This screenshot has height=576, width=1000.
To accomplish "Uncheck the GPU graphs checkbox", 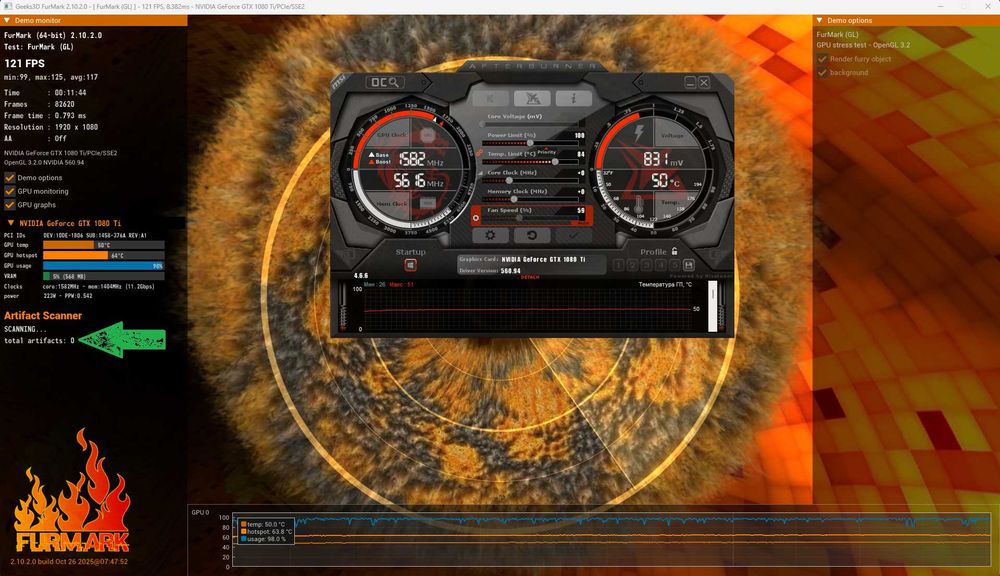I will [10, 205].
